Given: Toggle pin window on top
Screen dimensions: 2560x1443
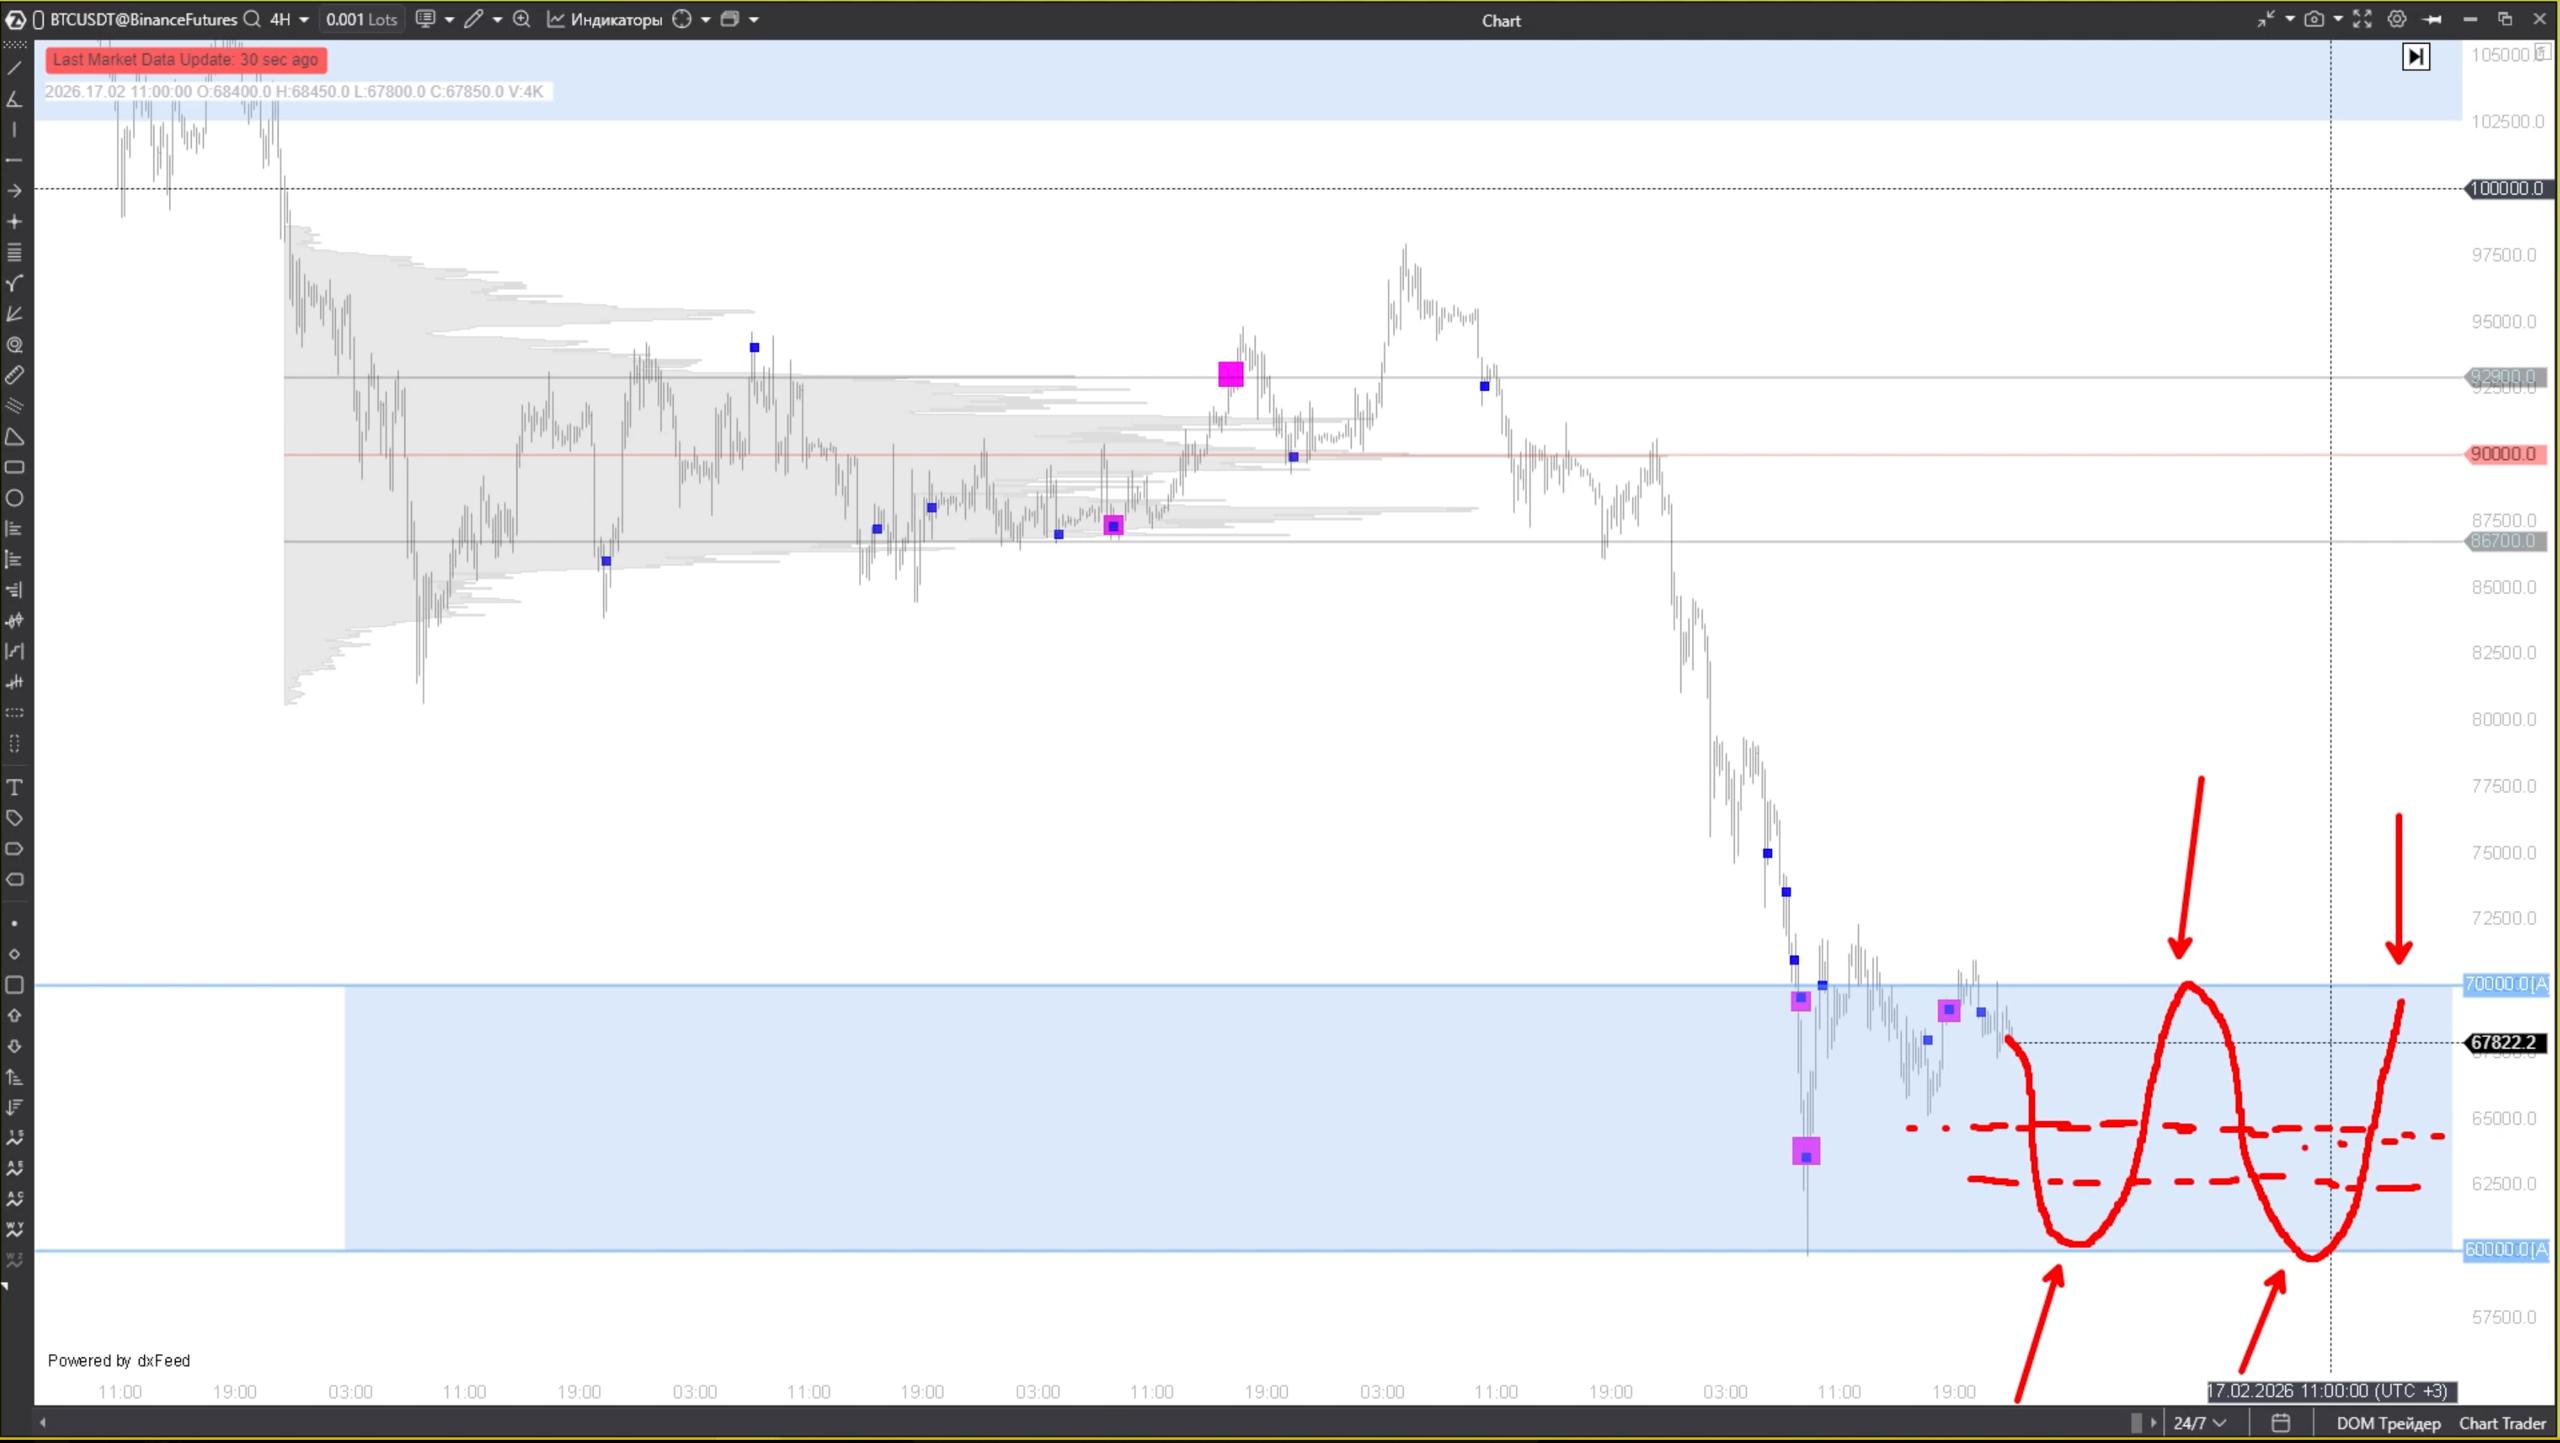Looking at the screenshot, I should pos(2433,19).
